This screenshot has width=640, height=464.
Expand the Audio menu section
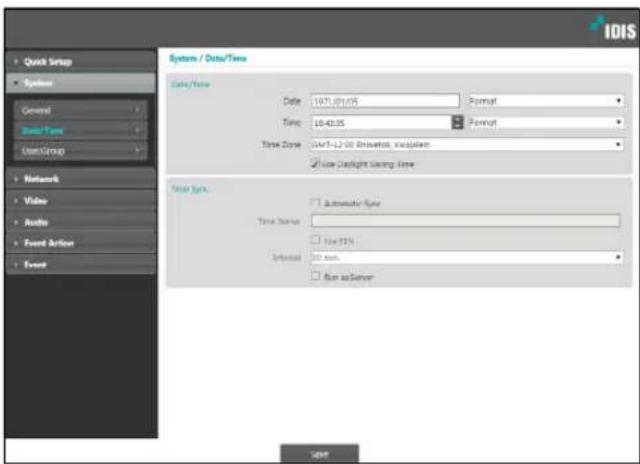tap(81, 222)
